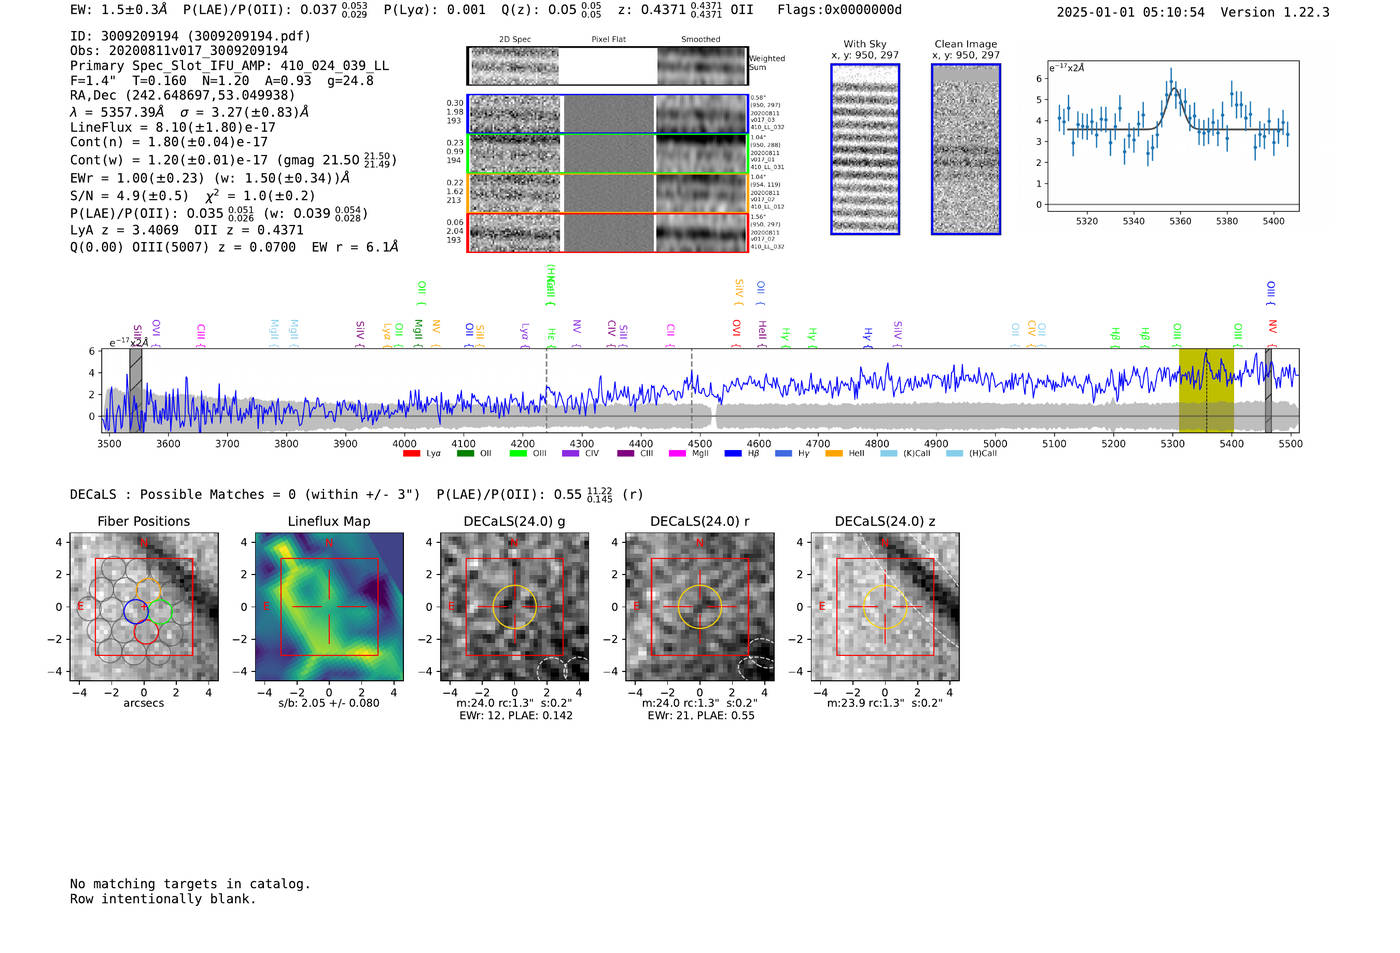Click 'Row intentionally blank.' text
Image resolution: width=1400 pixels, height=953 pixels.
pos(163,899)
